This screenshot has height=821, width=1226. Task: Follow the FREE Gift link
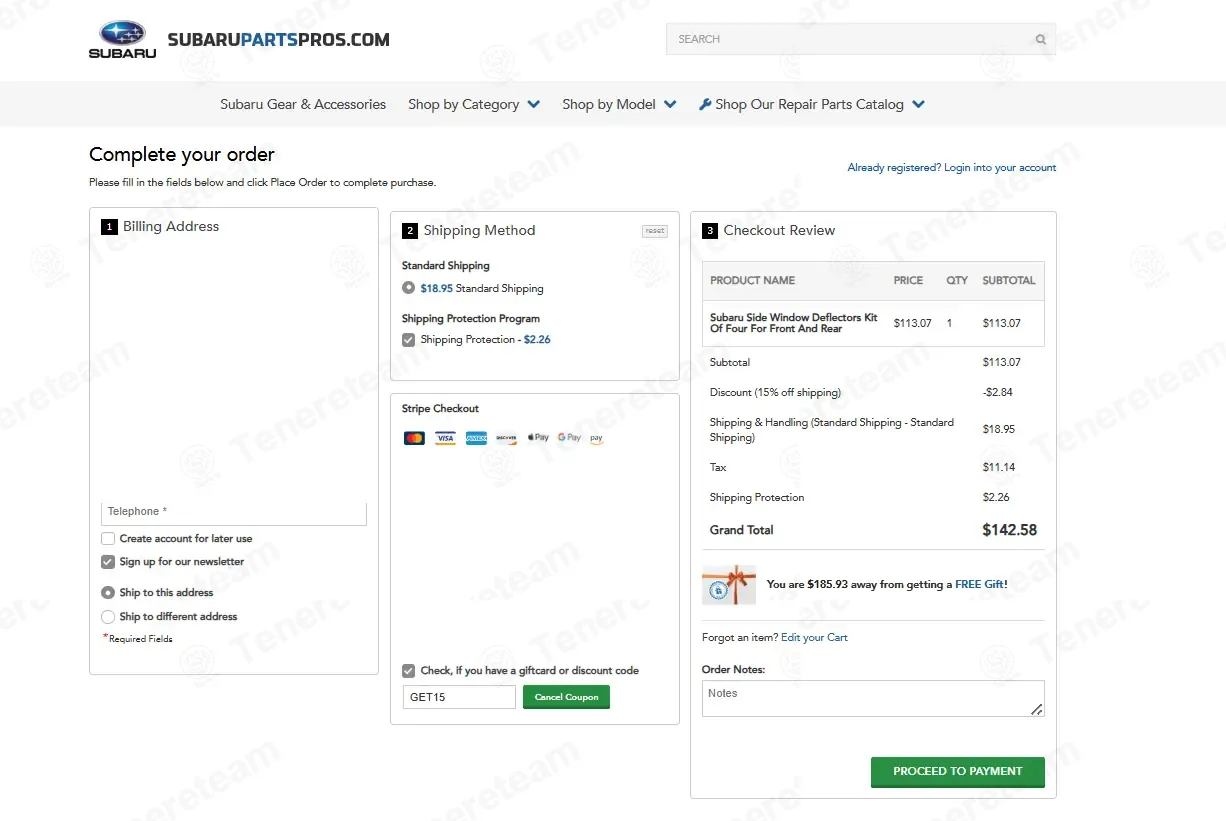[980, 585]
